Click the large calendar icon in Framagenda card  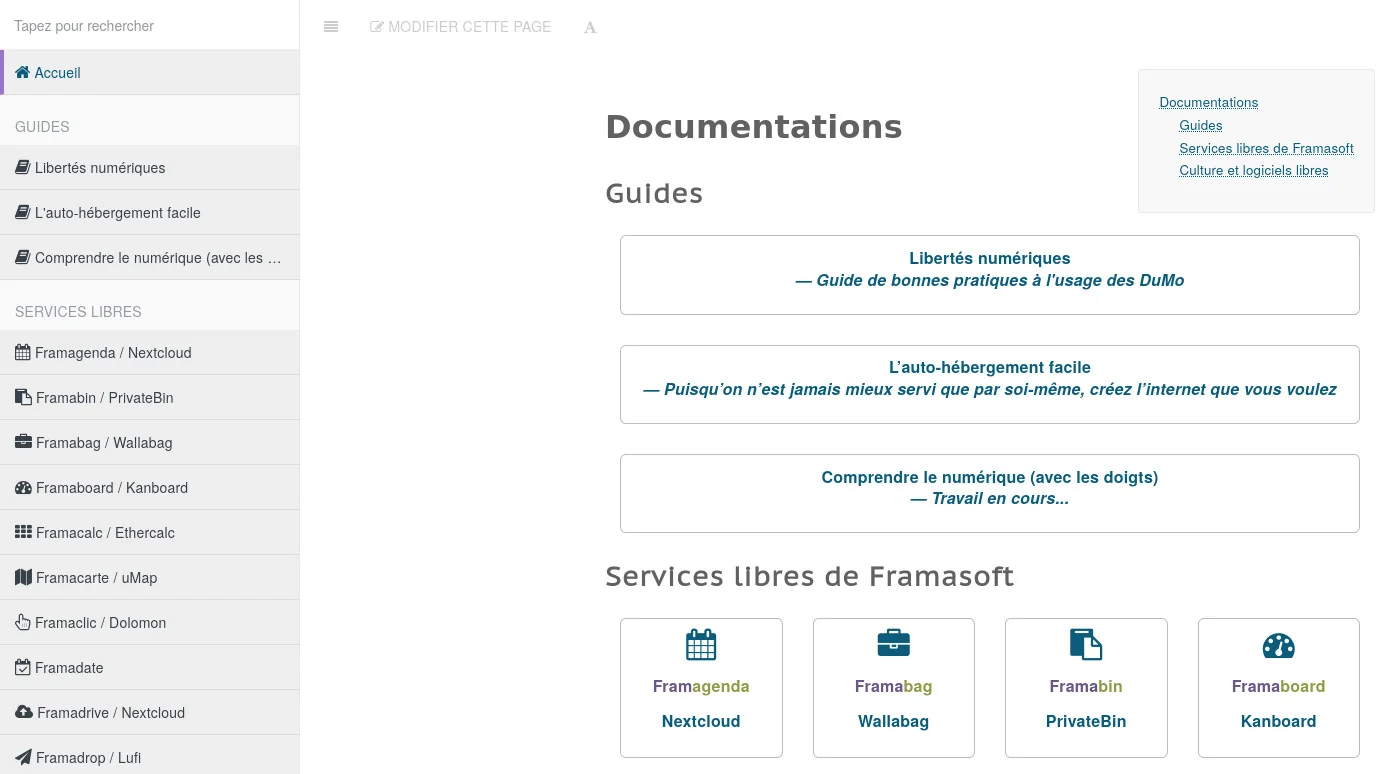[701, 645]
